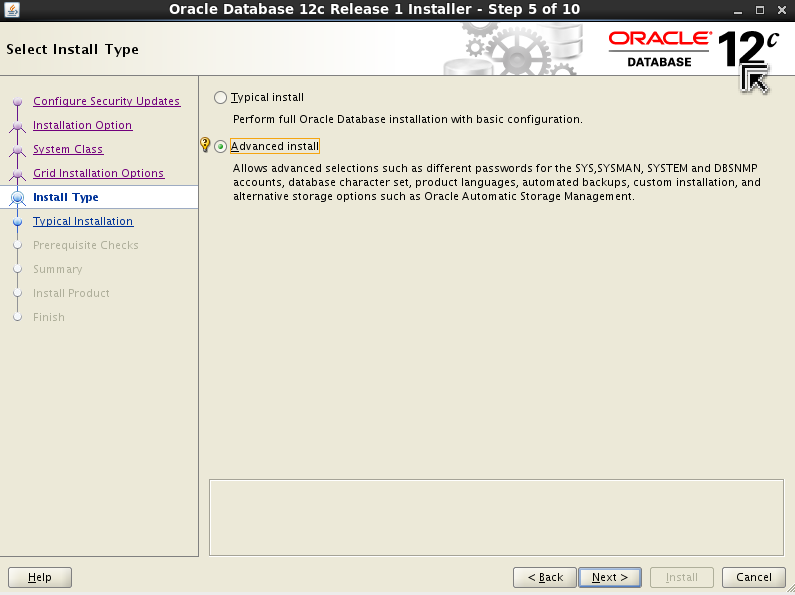
Task: Click the empty message area panel
Action: [x=496, y=517]
